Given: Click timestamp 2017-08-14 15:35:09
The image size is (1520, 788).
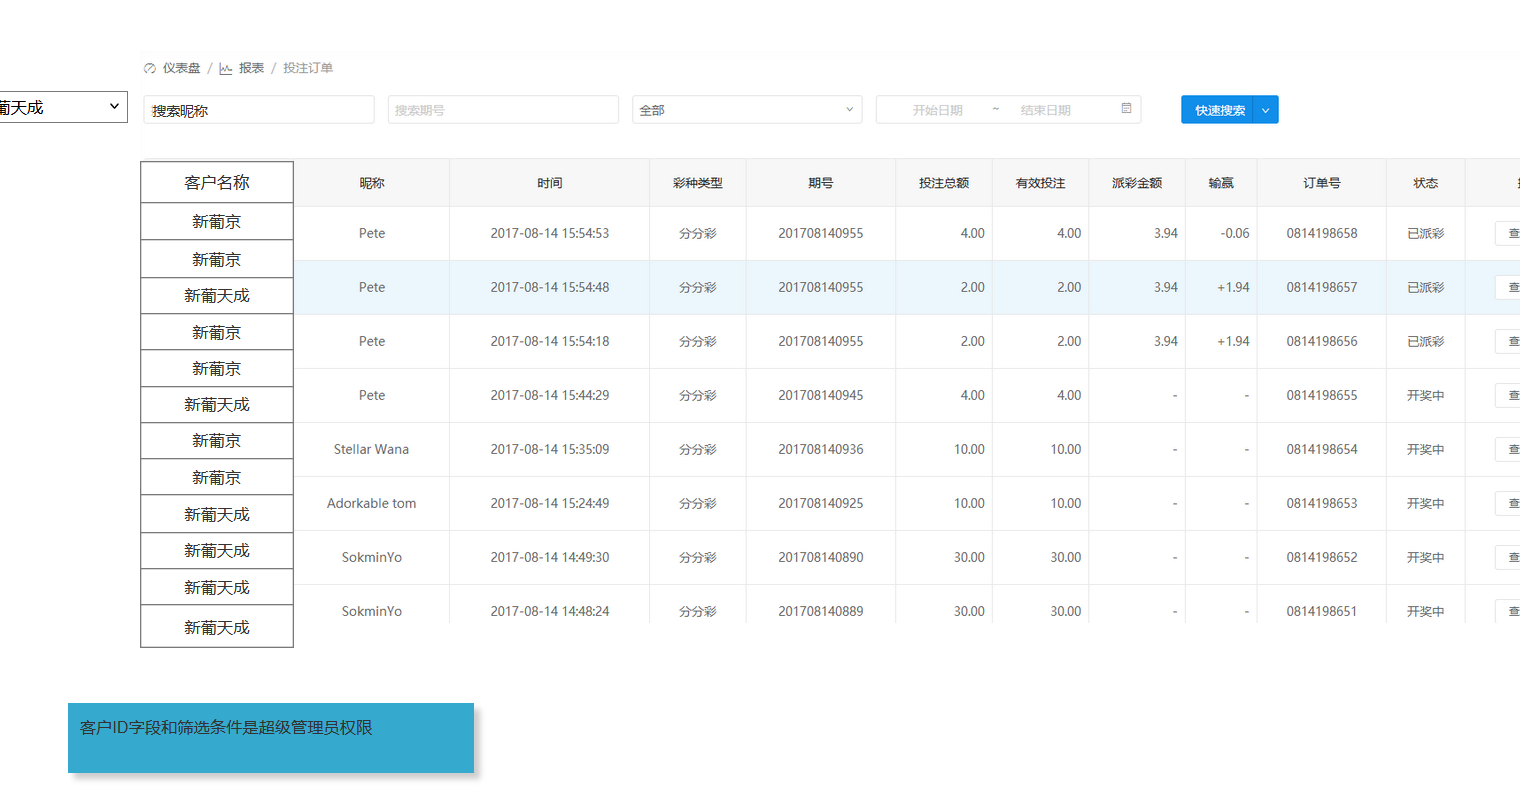Looking at the screenshot, I should pyautogui.click(x=550, y=449).
